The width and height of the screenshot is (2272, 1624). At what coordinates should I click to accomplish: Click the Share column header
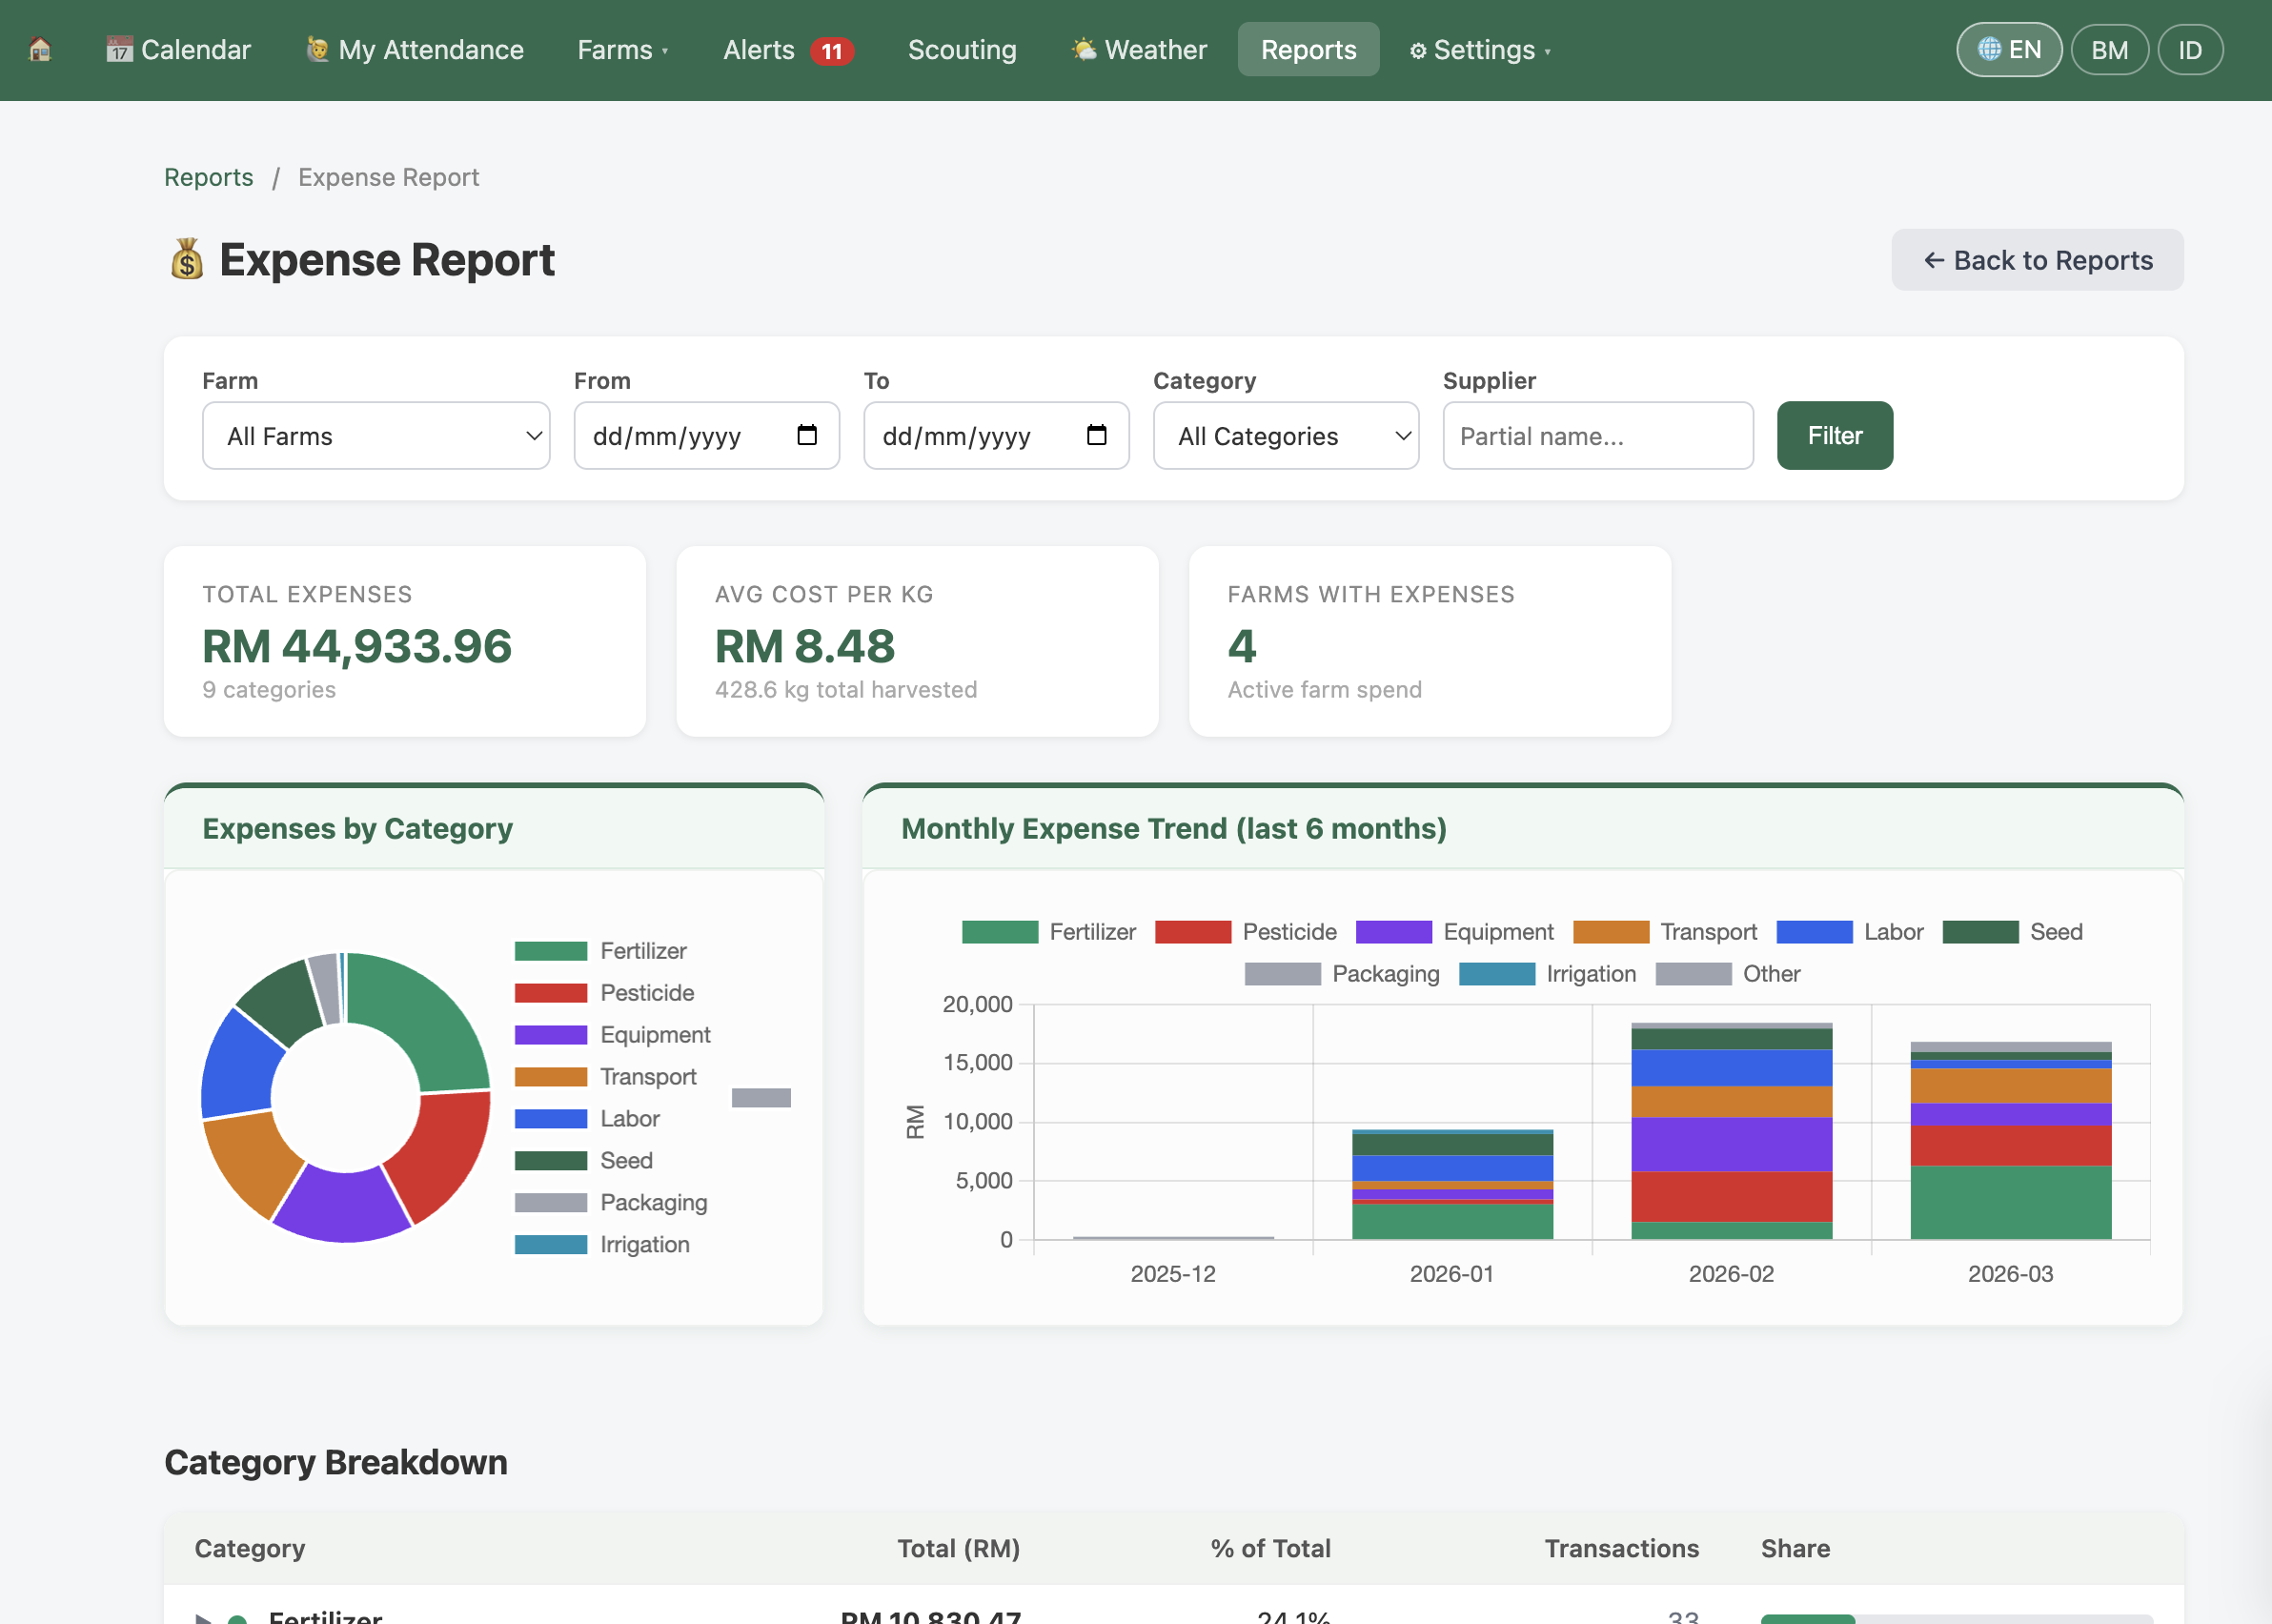1795,1548
